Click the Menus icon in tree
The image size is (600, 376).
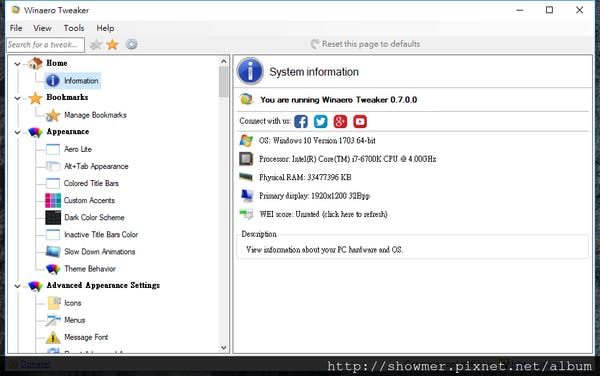click(x=53, y=320)
